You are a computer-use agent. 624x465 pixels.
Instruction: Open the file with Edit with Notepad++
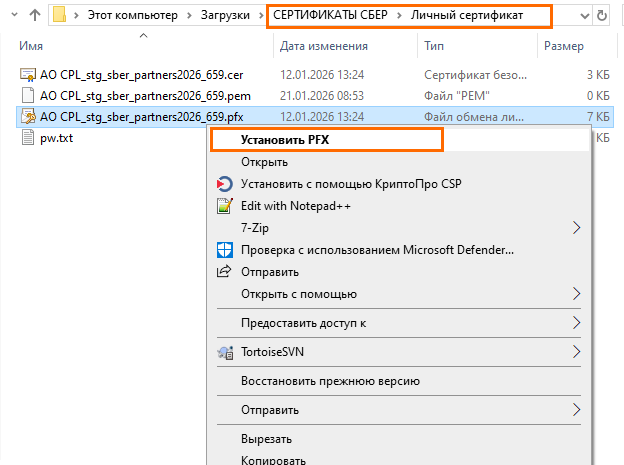tap(295, 206)
